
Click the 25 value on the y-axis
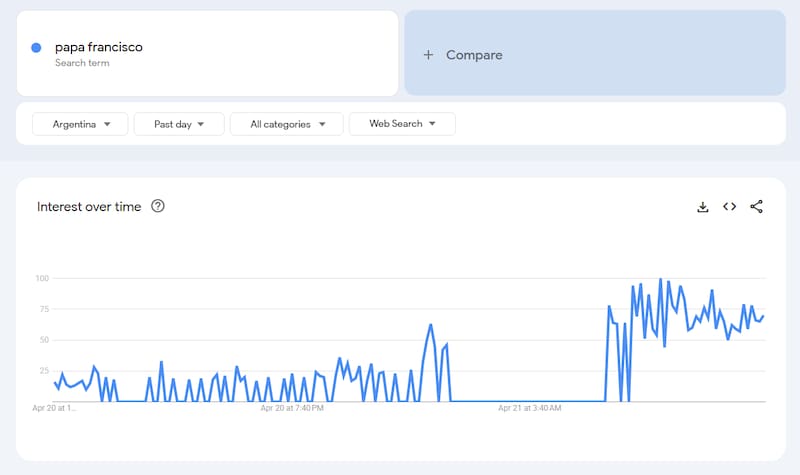tap(44, 371)
